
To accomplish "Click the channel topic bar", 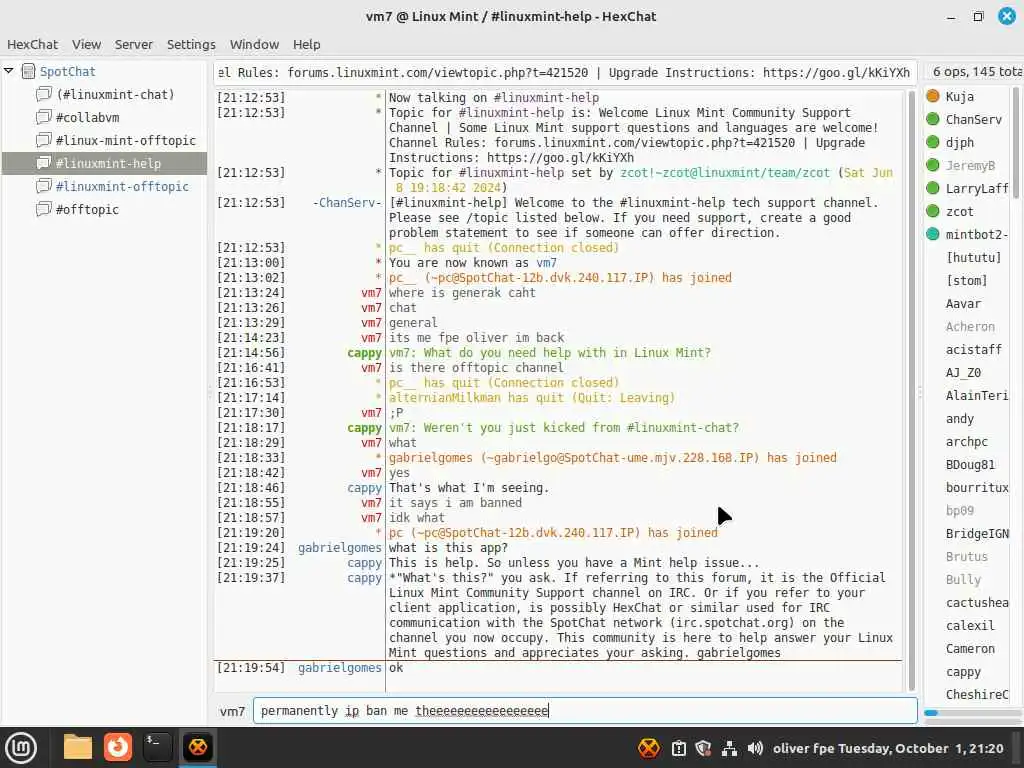I will point(566,72).
